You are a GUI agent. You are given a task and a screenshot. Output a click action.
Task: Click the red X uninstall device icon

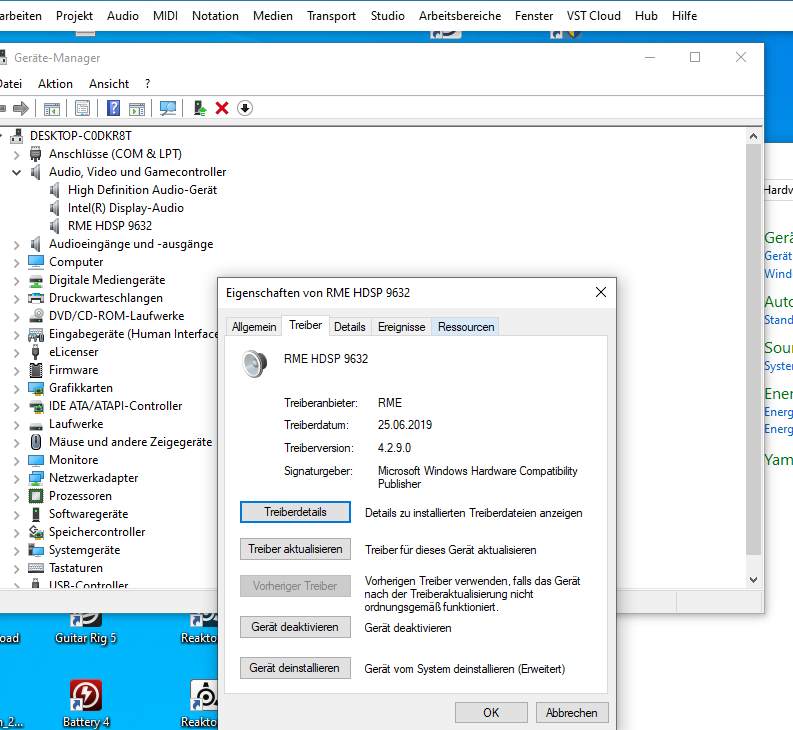tap(222, 108)
